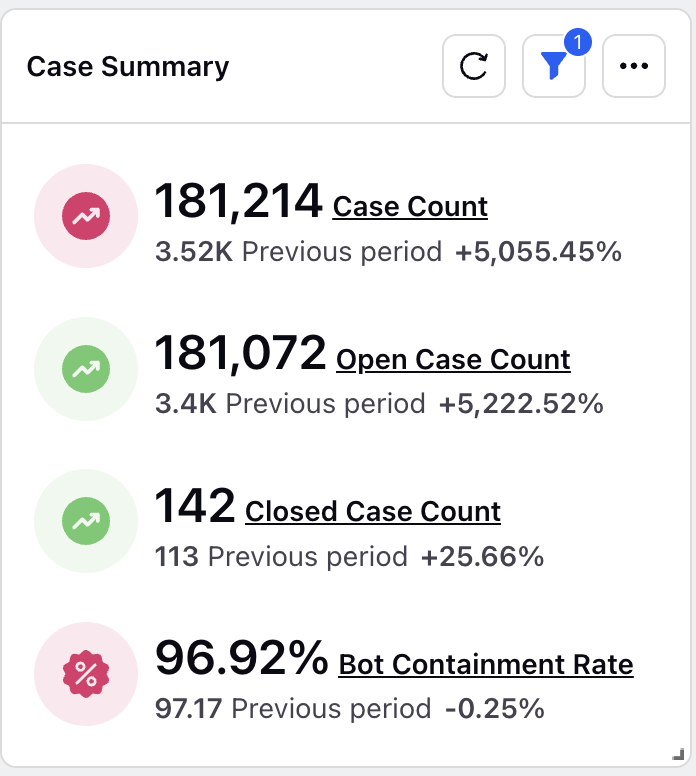Select the 181,214 case count value
This screenshot has height=776, width=696.
click(x=239, y=201)
